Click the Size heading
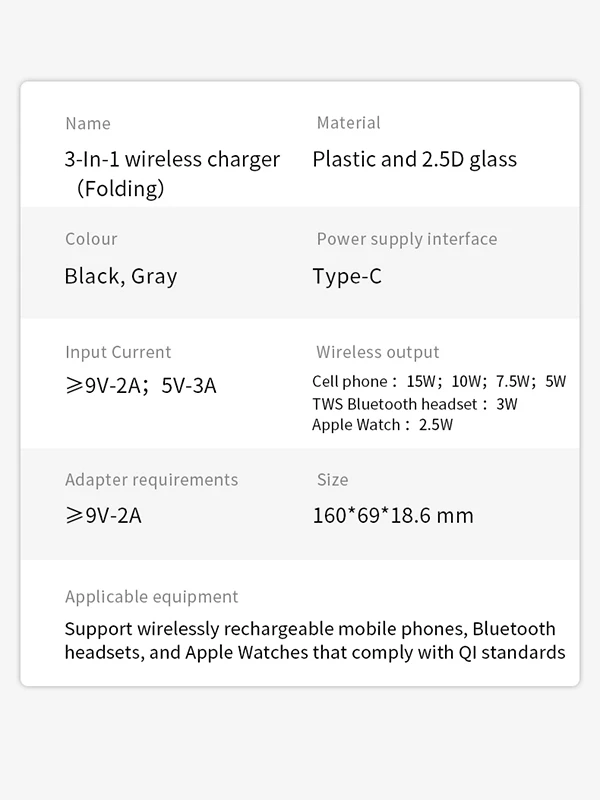Image resolution: width=600 pixels, height=800 pixels. (x=332, y=480)
